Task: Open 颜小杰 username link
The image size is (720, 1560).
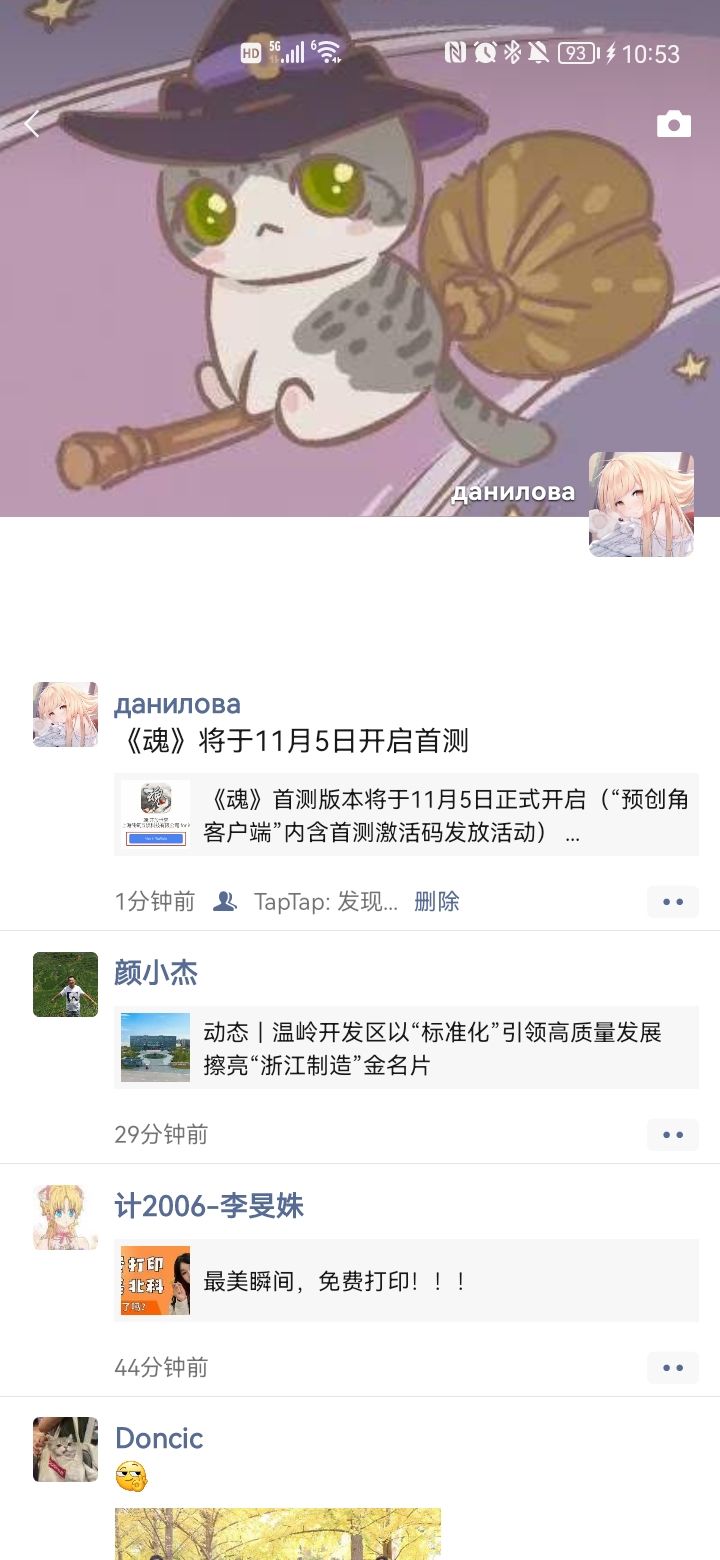Action: 156,973
